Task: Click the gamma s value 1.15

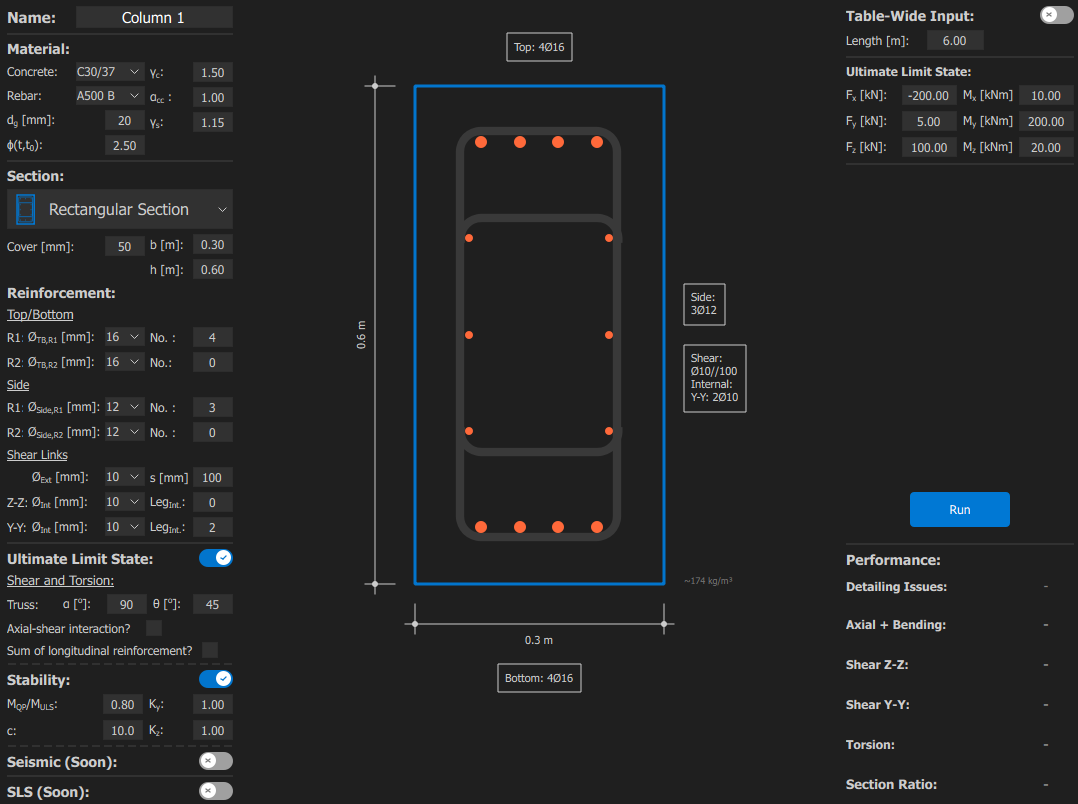Action: tap(212, 122)
